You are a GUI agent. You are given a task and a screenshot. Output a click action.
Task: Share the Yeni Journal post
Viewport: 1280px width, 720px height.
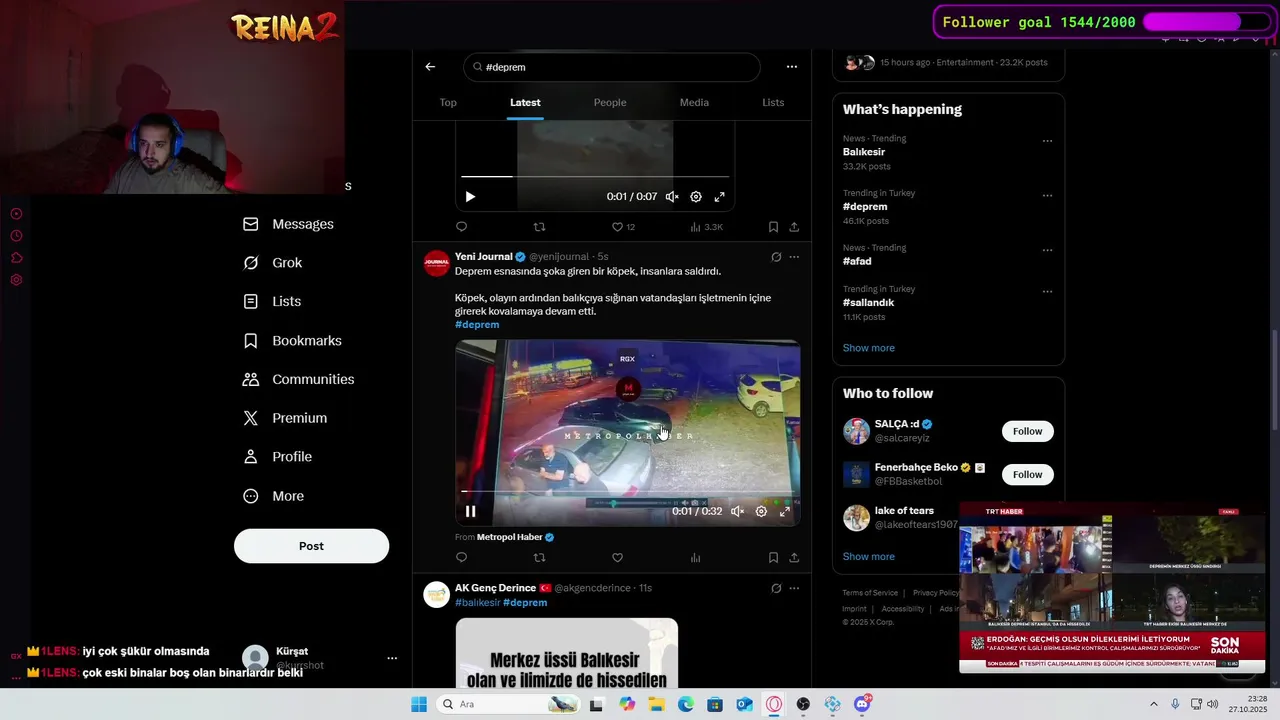794,557
